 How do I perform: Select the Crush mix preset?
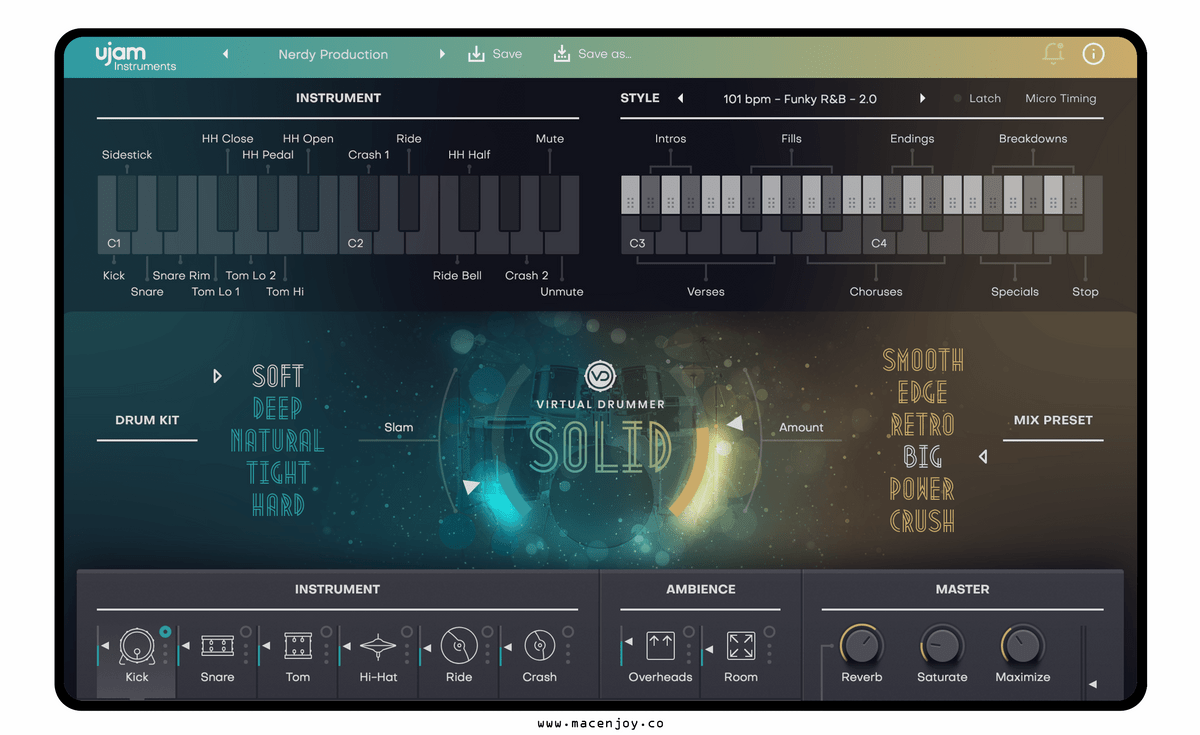pyautogui.click(x=922, y=521)
